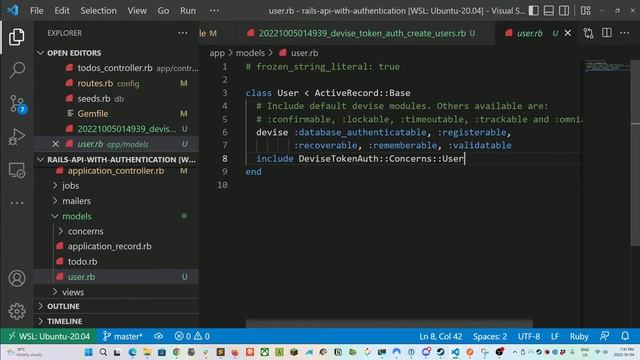Open the Run menu

point(188,11)
